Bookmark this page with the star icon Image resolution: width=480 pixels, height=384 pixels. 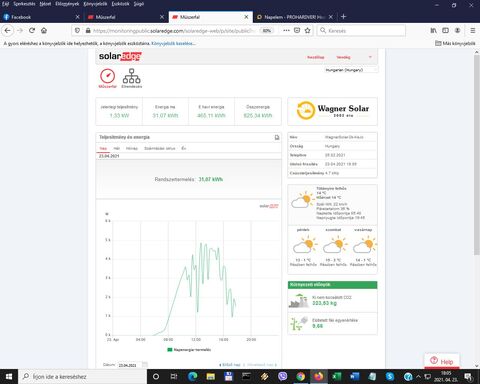point(307,30)
